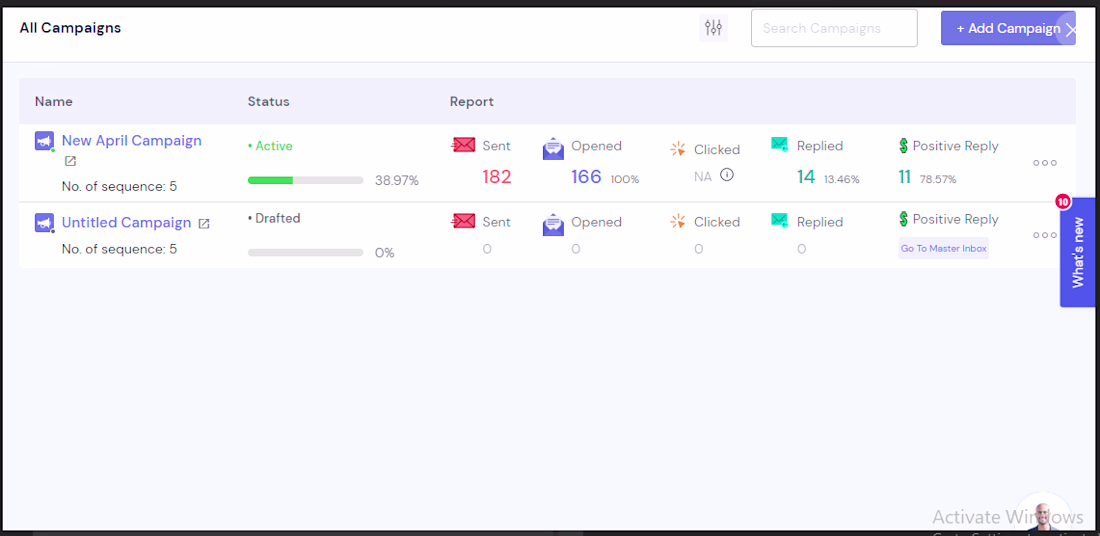The height and width of the screenshot is (536, 1100).
Task: Click megaphone icon next to New April Campaign
Action: (x=44, y=141)
